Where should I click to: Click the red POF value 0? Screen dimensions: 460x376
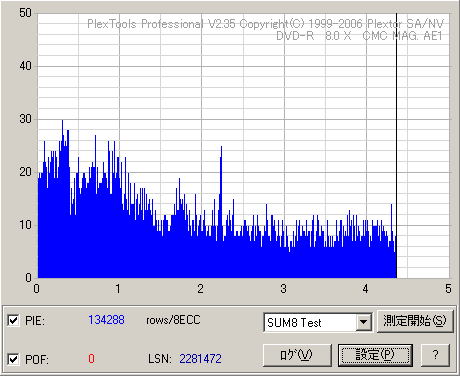point(91,359)
